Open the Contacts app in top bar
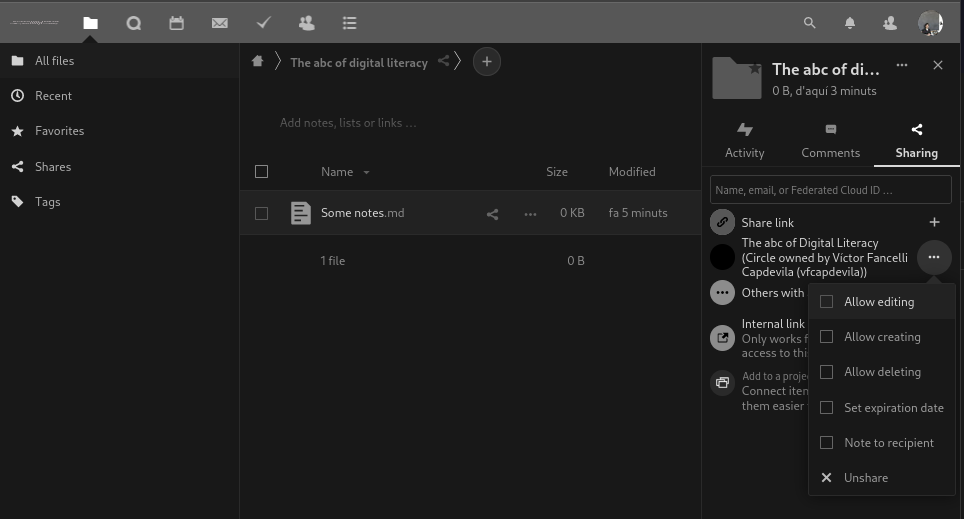 (306, 22)
